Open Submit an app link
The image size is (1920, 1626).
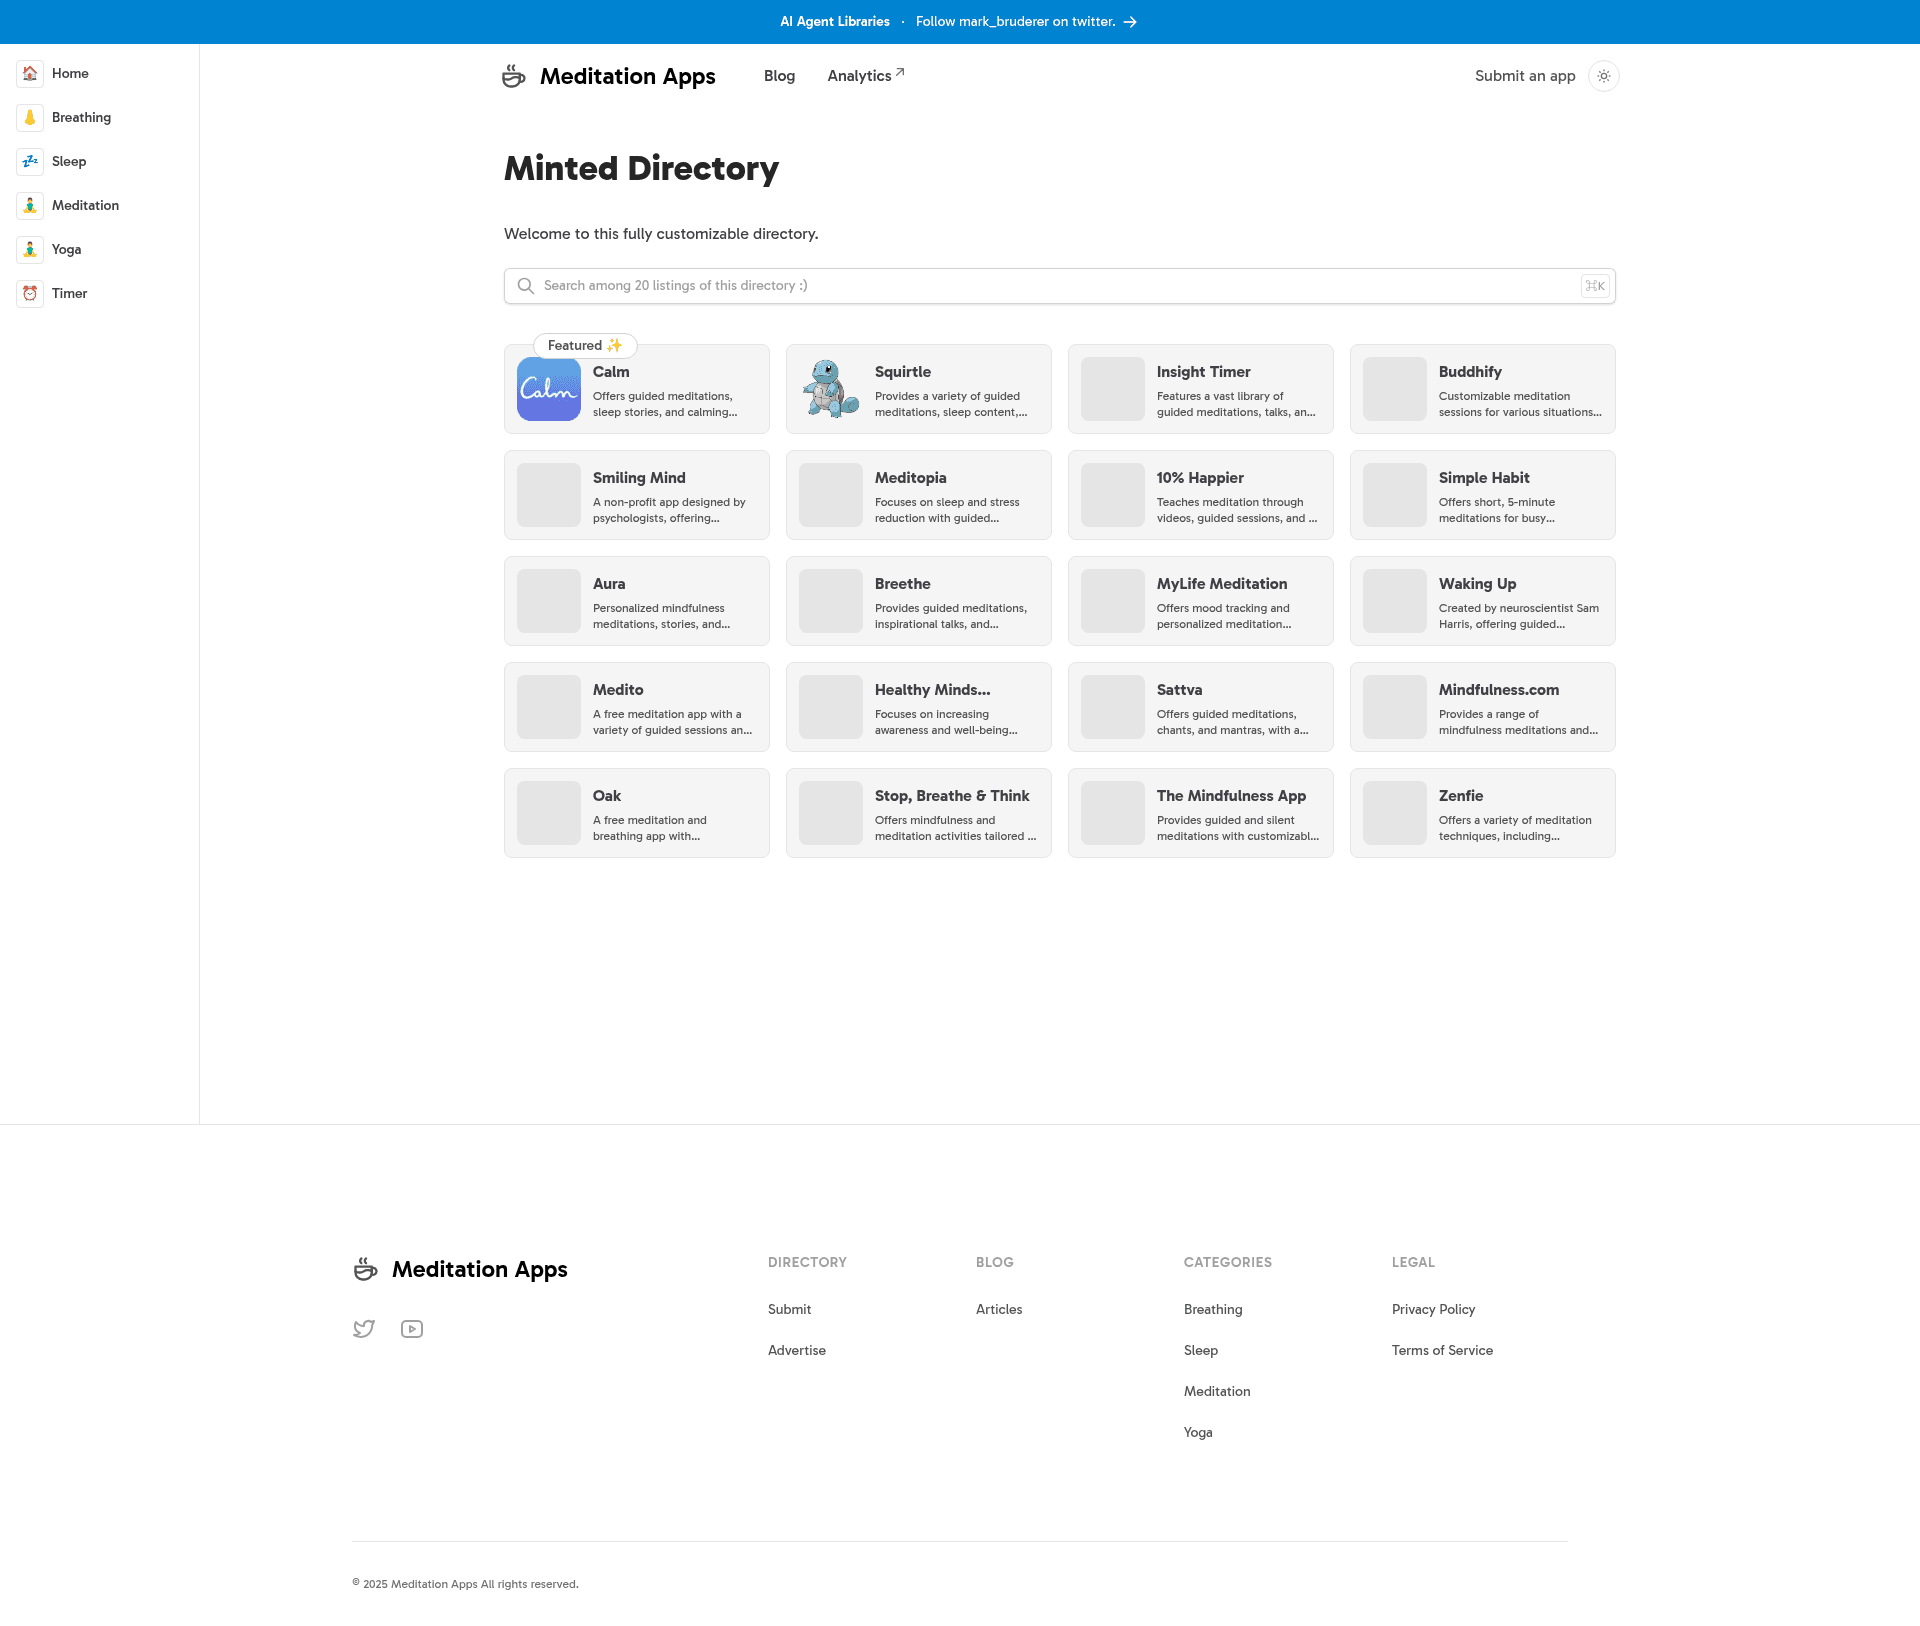[1525, 76]
